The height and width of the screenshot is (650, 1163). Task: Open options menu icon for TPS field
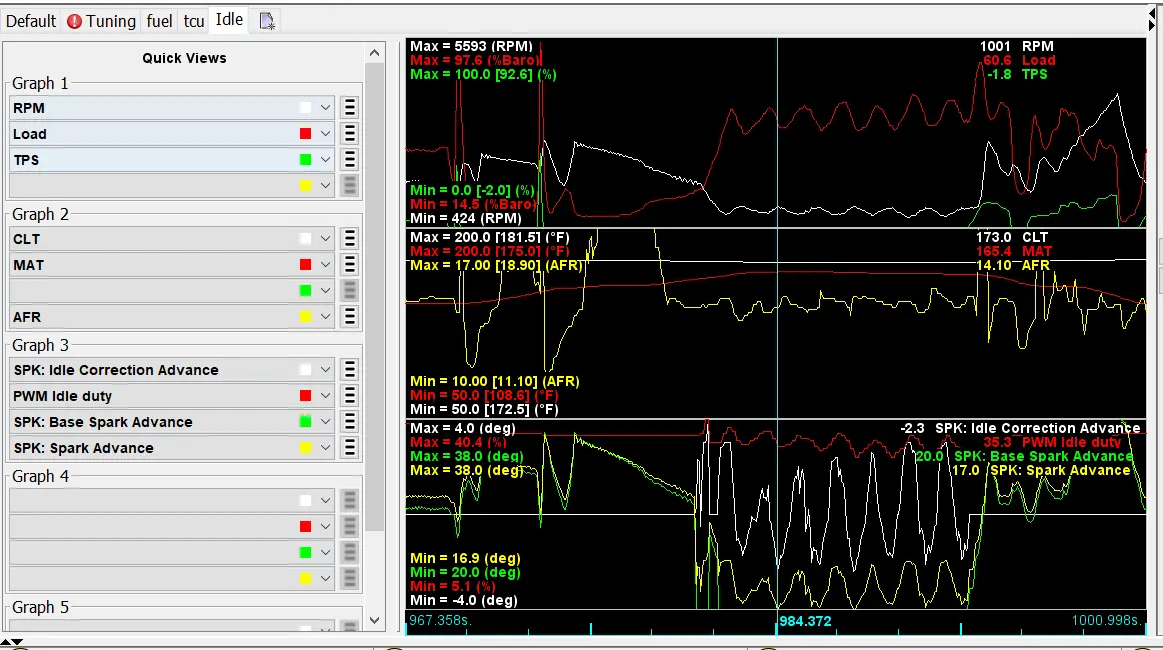click(349, 160)
